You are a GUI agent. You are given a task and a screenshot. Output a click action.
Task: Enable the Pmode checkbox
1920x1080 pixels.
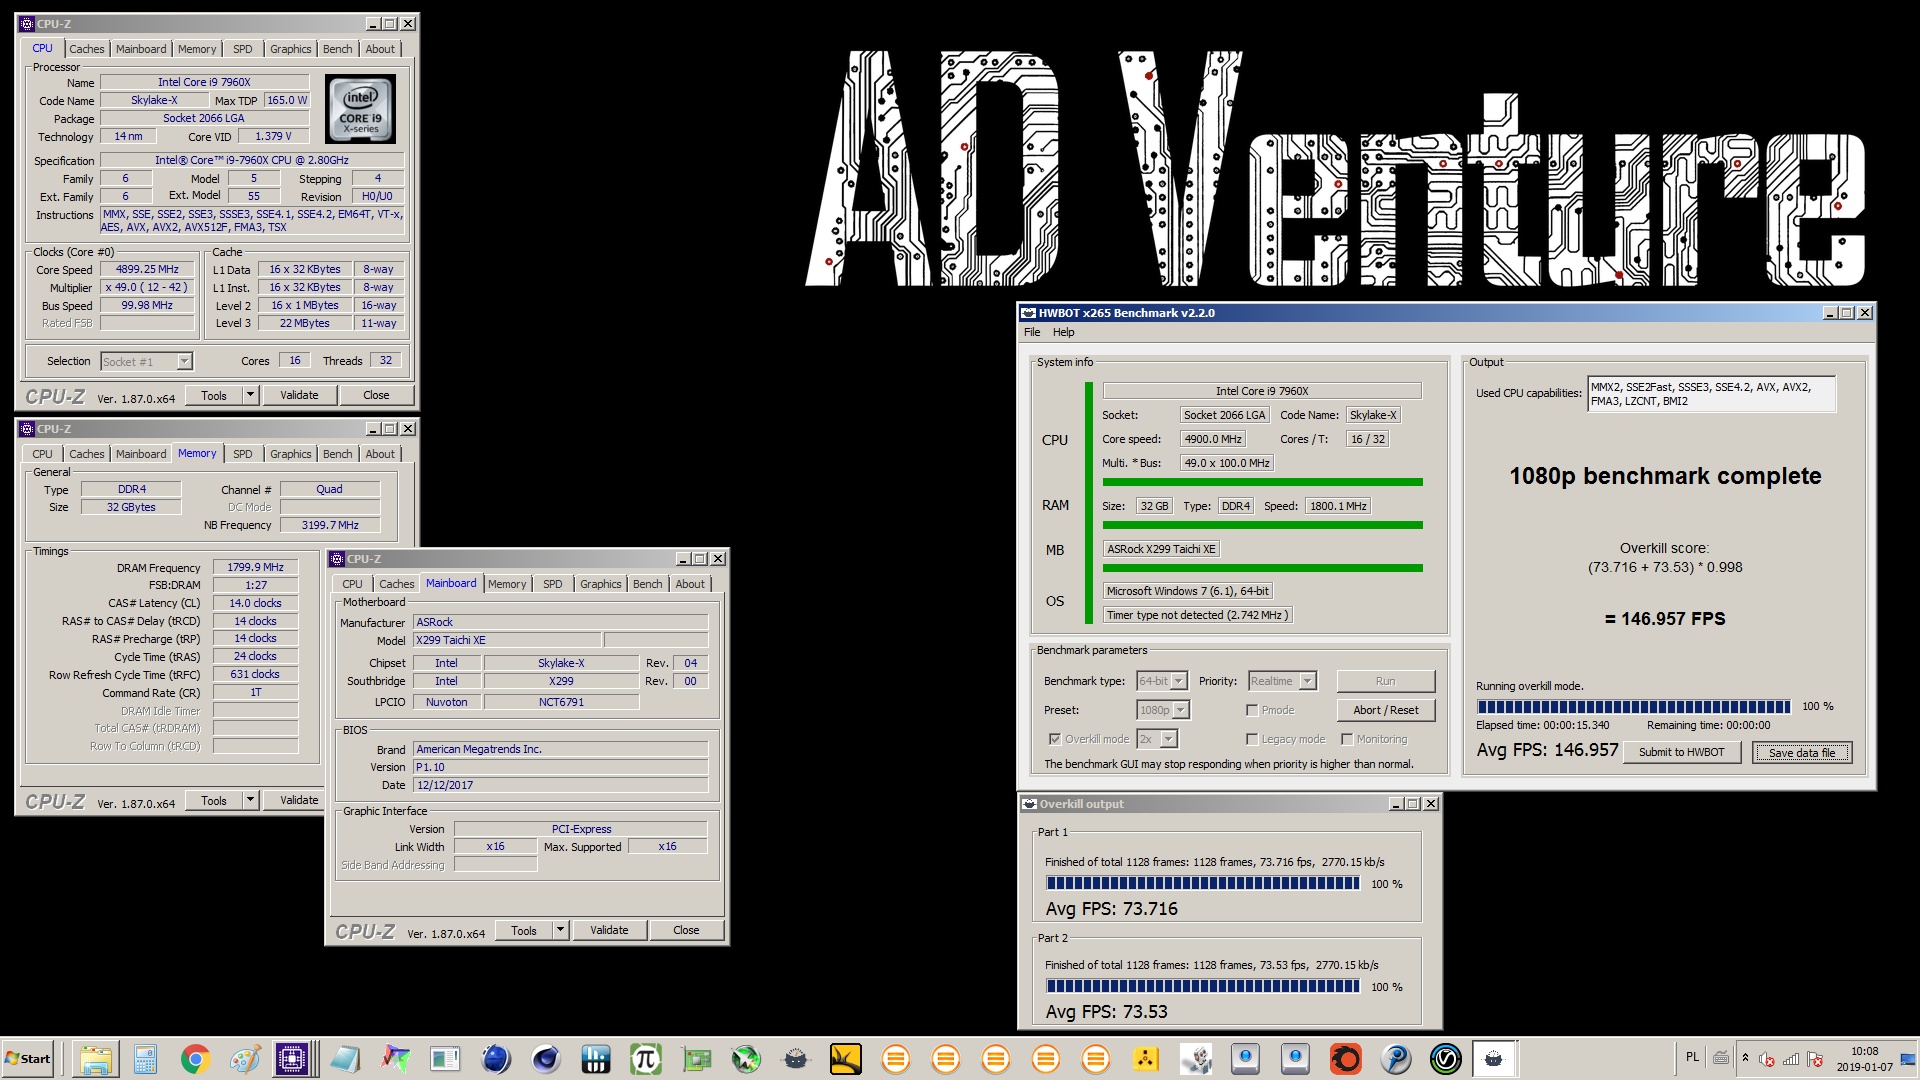tap(1251, 710)
